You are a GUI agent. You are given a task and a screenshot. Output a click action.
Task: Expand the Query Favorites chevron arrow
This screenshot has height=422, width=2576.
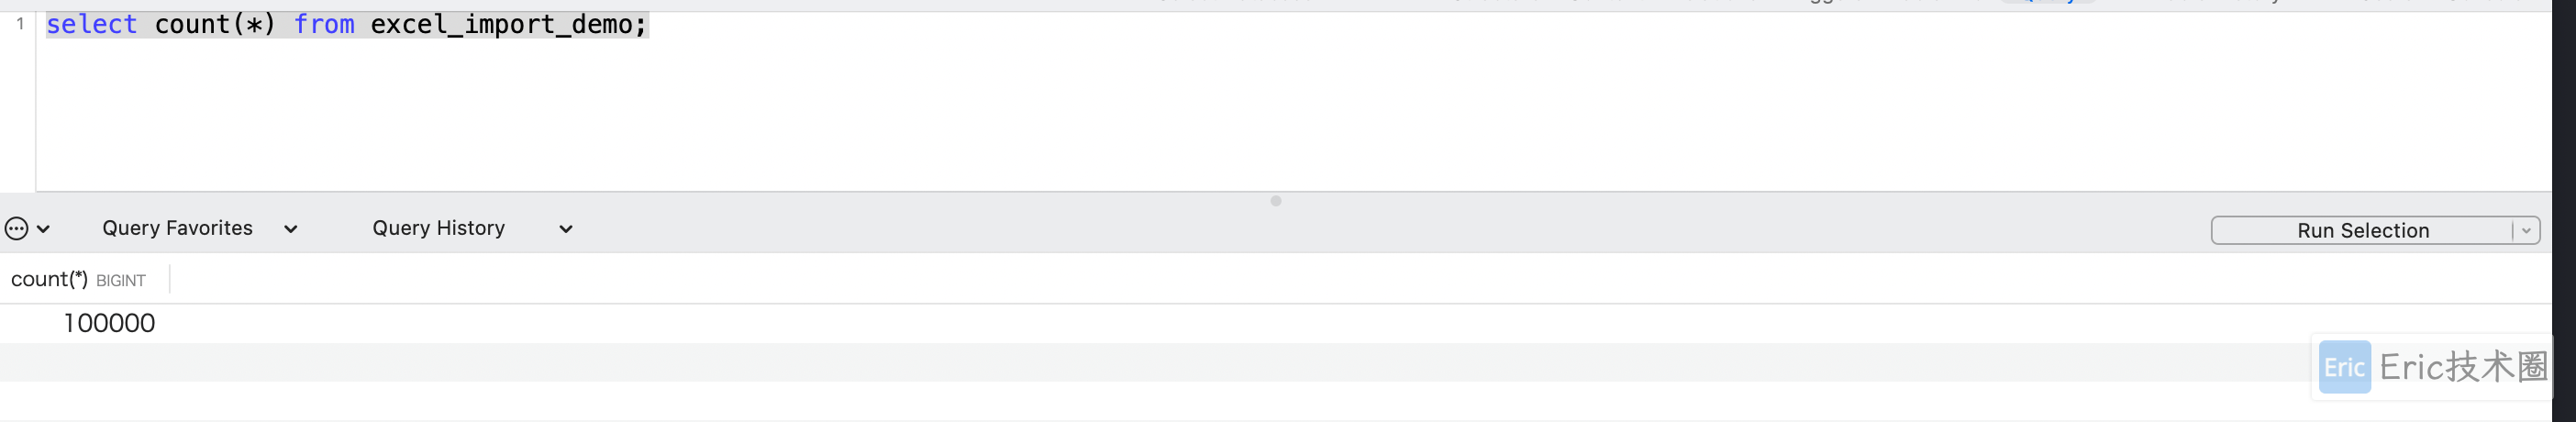(x=291, y=229)
